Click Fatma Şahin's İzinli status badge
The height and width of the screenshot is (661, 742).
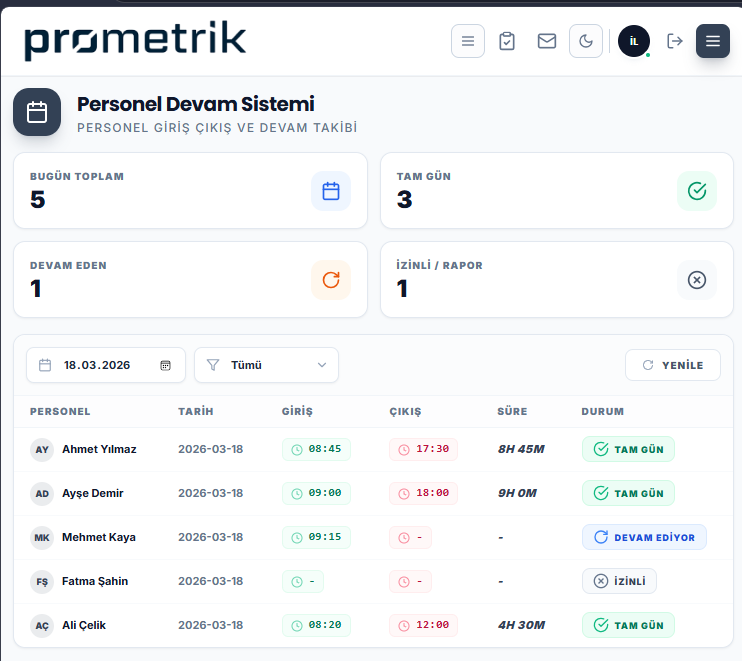[x=619, y=582]
